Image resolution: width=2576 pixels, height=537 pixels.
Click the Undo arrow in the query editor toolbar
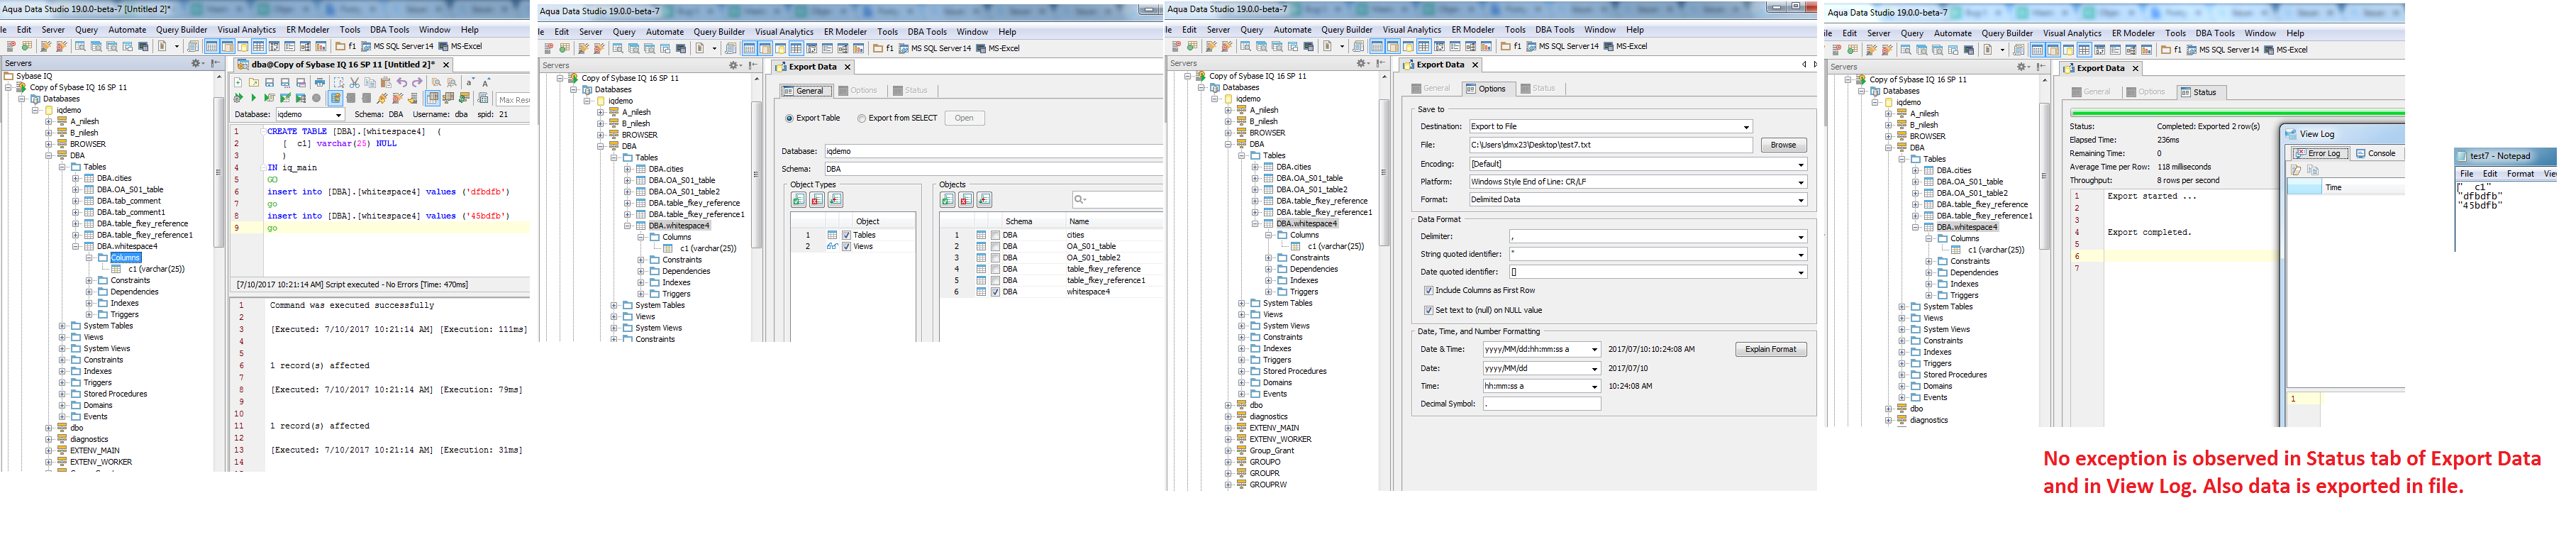coord(402,83)
